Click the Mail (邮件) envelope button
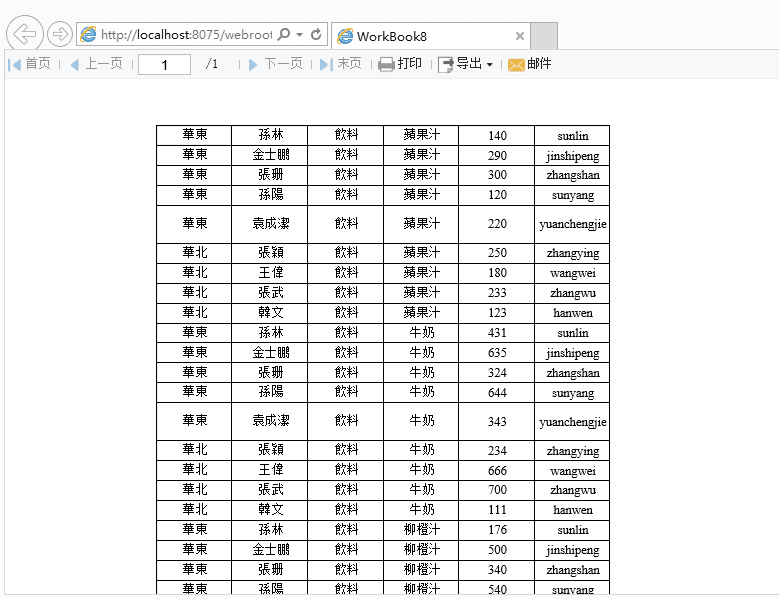Viewport: 779px width, 599px height. (x=530, y=64)
